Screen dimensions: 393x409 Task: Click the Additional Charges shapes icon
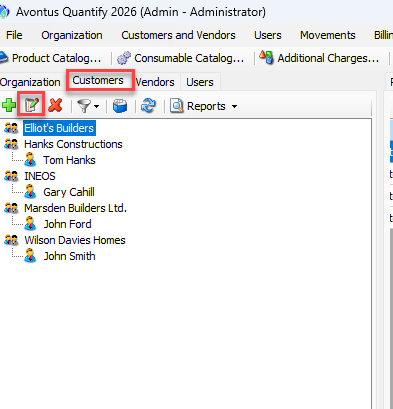[266, 57]
